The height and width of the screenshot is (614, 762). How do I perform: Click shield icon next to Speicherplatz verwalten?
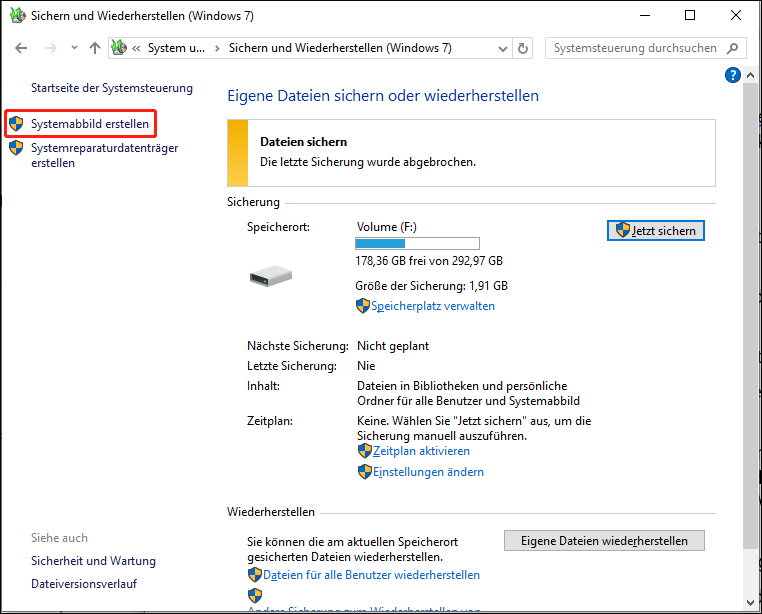pyautogui.click(x=363, y=306)
